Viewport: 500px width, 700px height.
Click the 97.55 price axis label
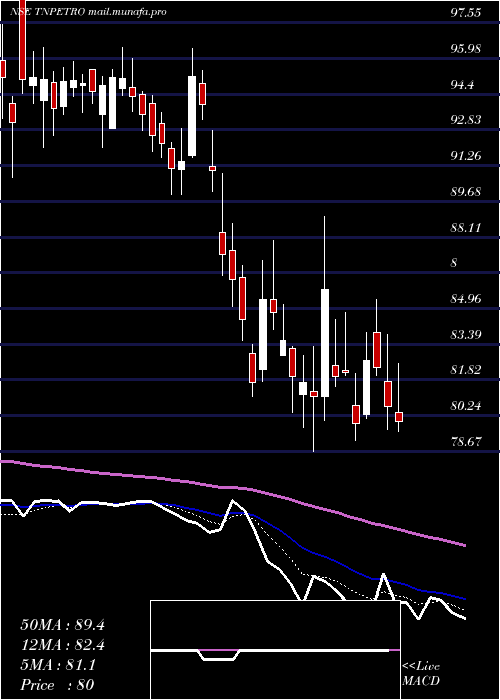coord(466,12)
